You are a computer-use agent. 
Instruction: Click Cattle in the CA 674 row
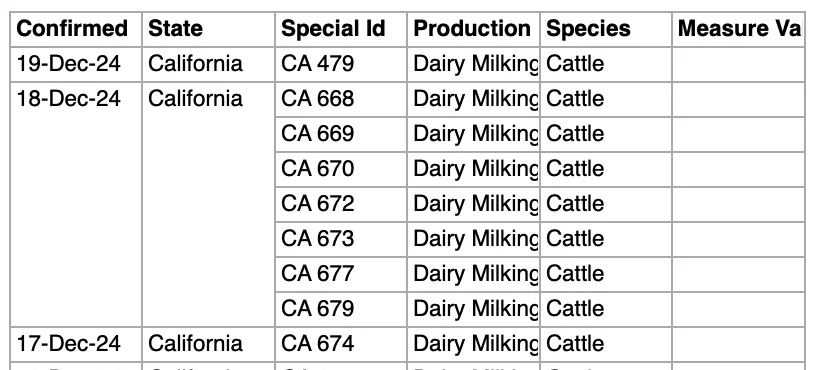click(x=575, y=344)
